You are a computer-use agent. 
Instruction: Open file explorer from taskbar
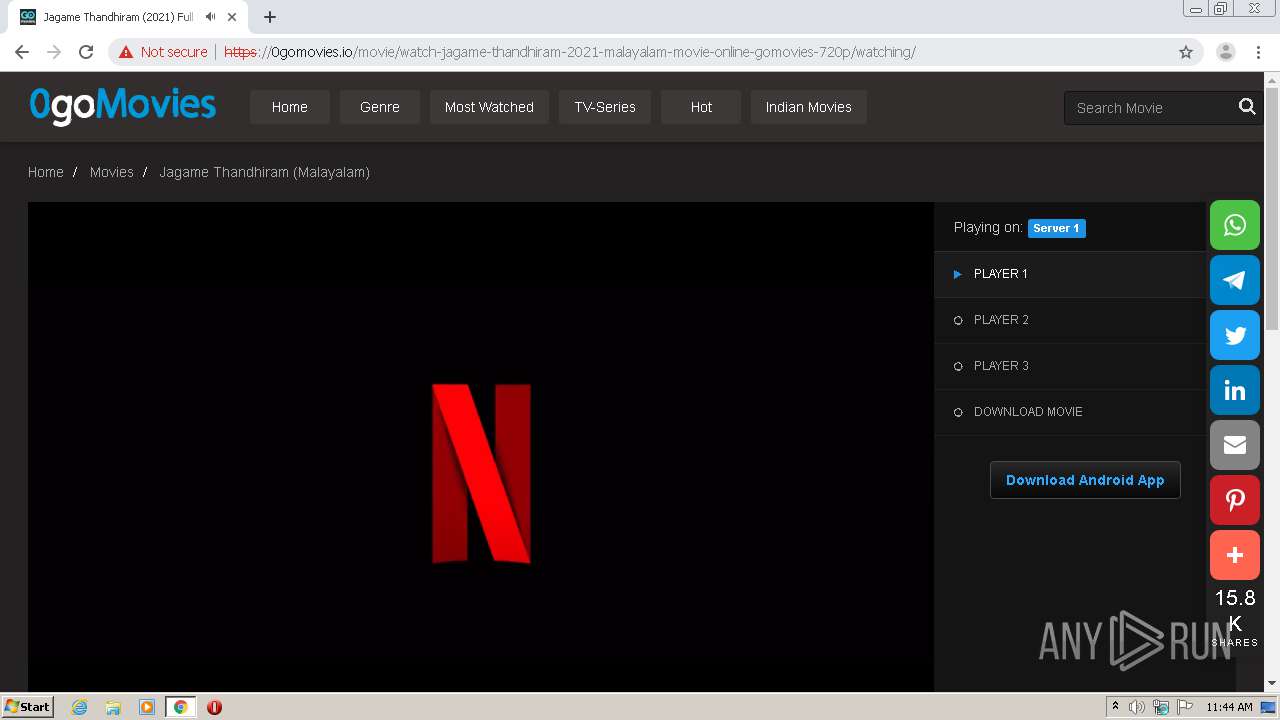113,707
